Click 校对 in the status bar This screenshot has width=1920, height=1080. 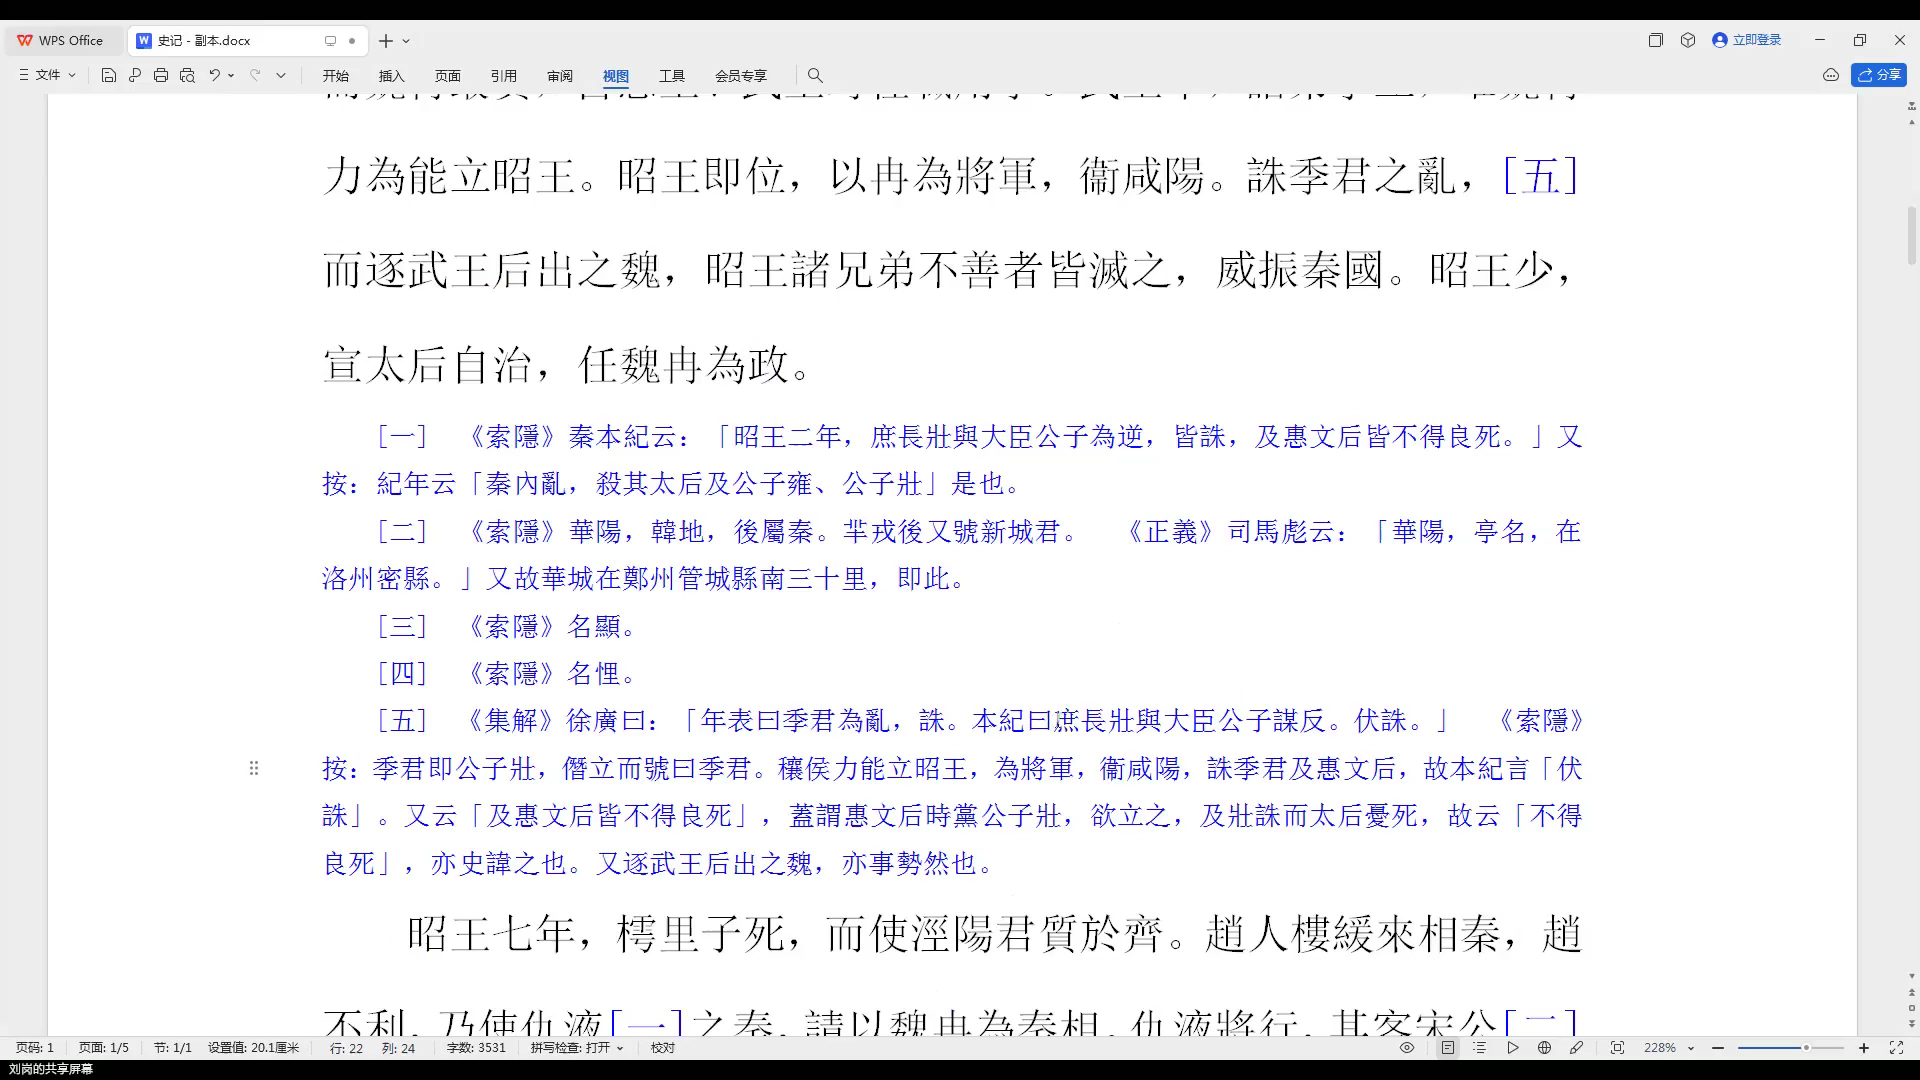pyautogui.click(x=663, y=1048)
